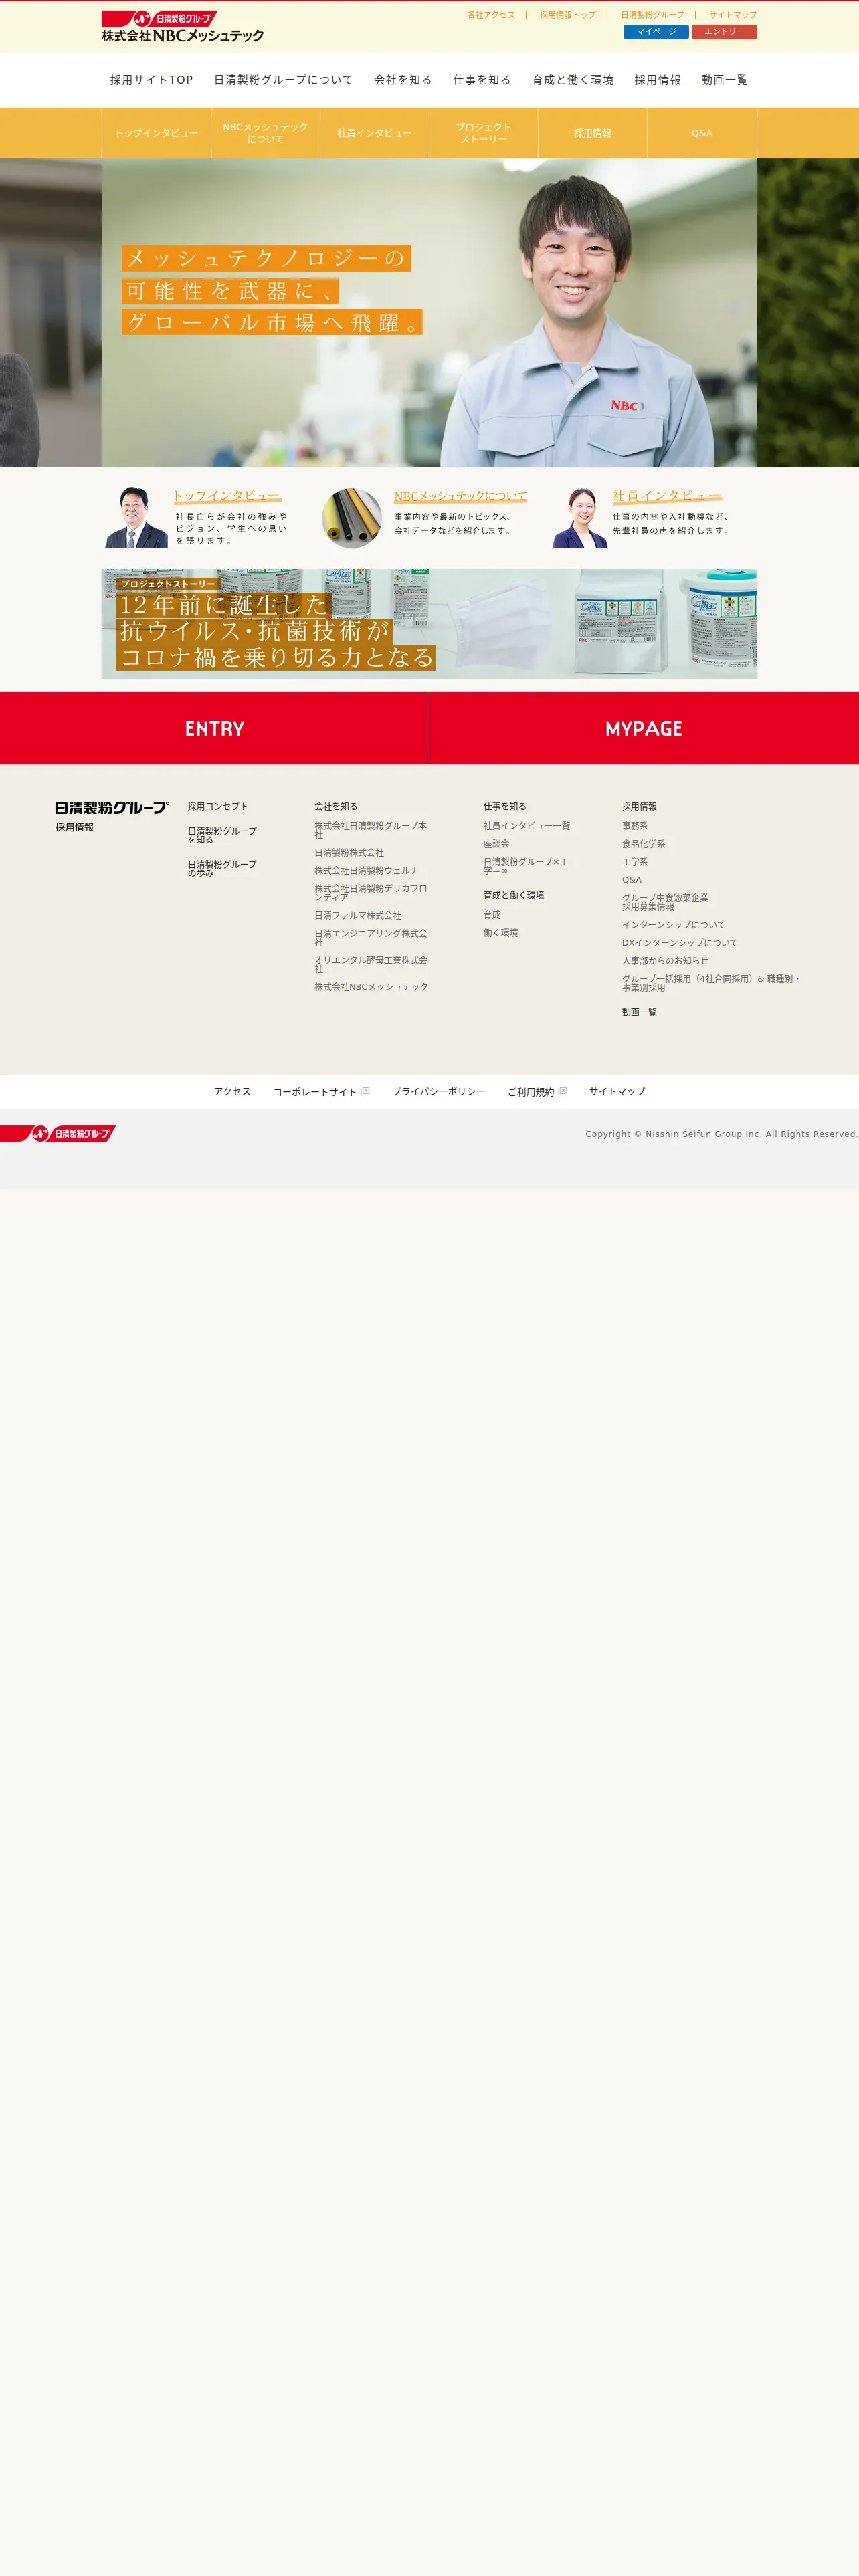Open project story banner about antiviral technology
Viewport: 859px width, 2576px height.
coord(429,624)
